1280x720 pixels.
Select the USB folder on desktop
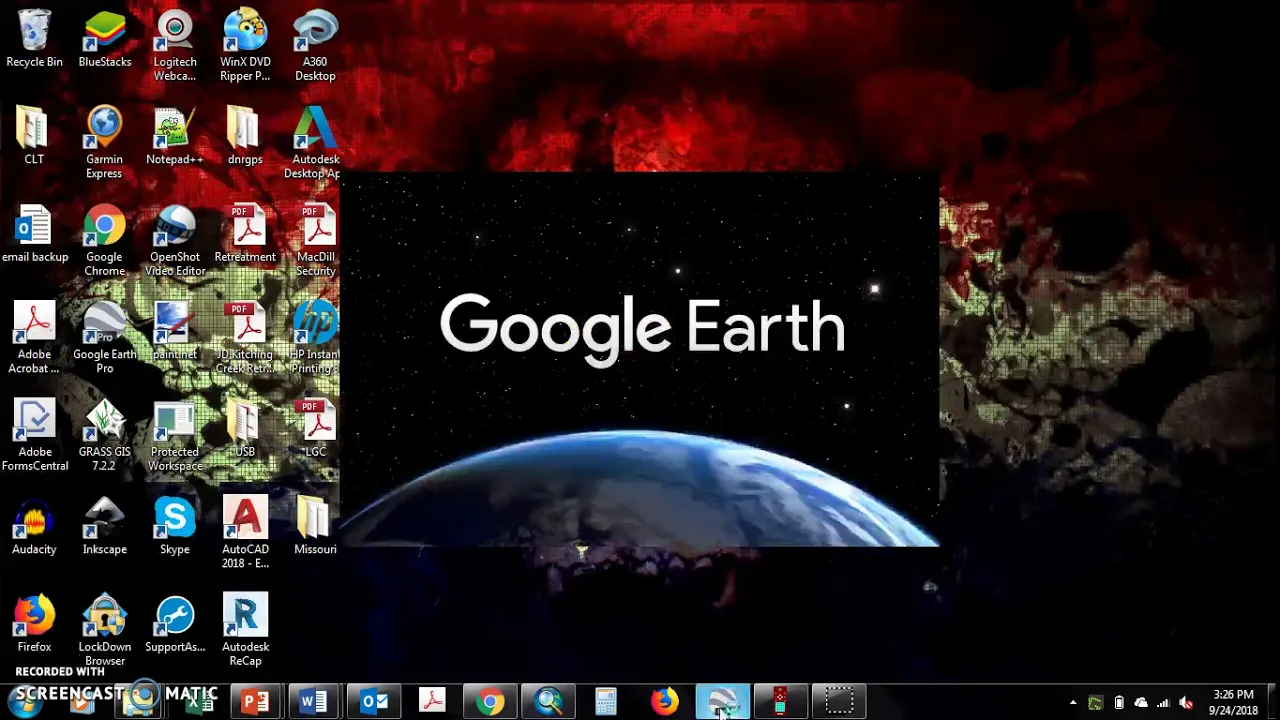[x=245, y=430]
